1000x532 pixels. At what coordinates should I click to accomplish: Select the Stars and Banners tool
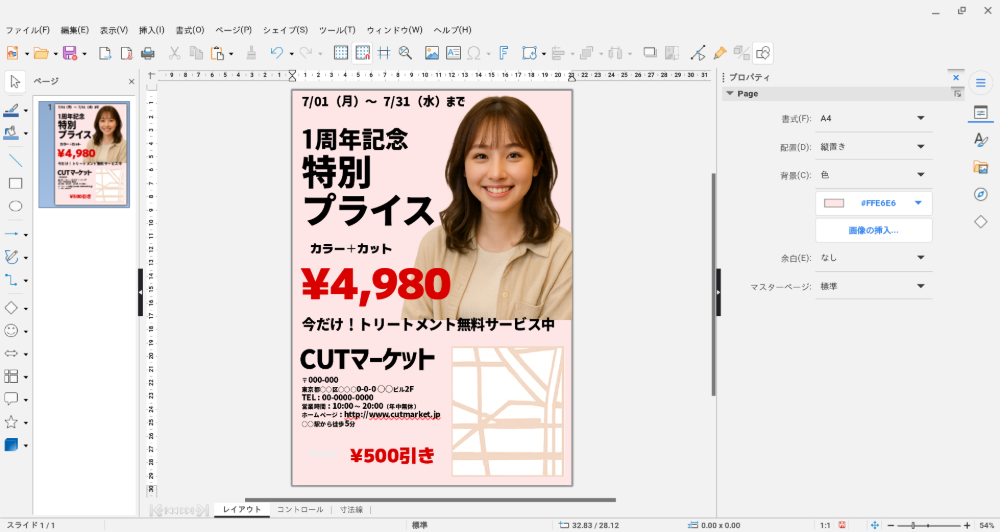pos(11,422)
